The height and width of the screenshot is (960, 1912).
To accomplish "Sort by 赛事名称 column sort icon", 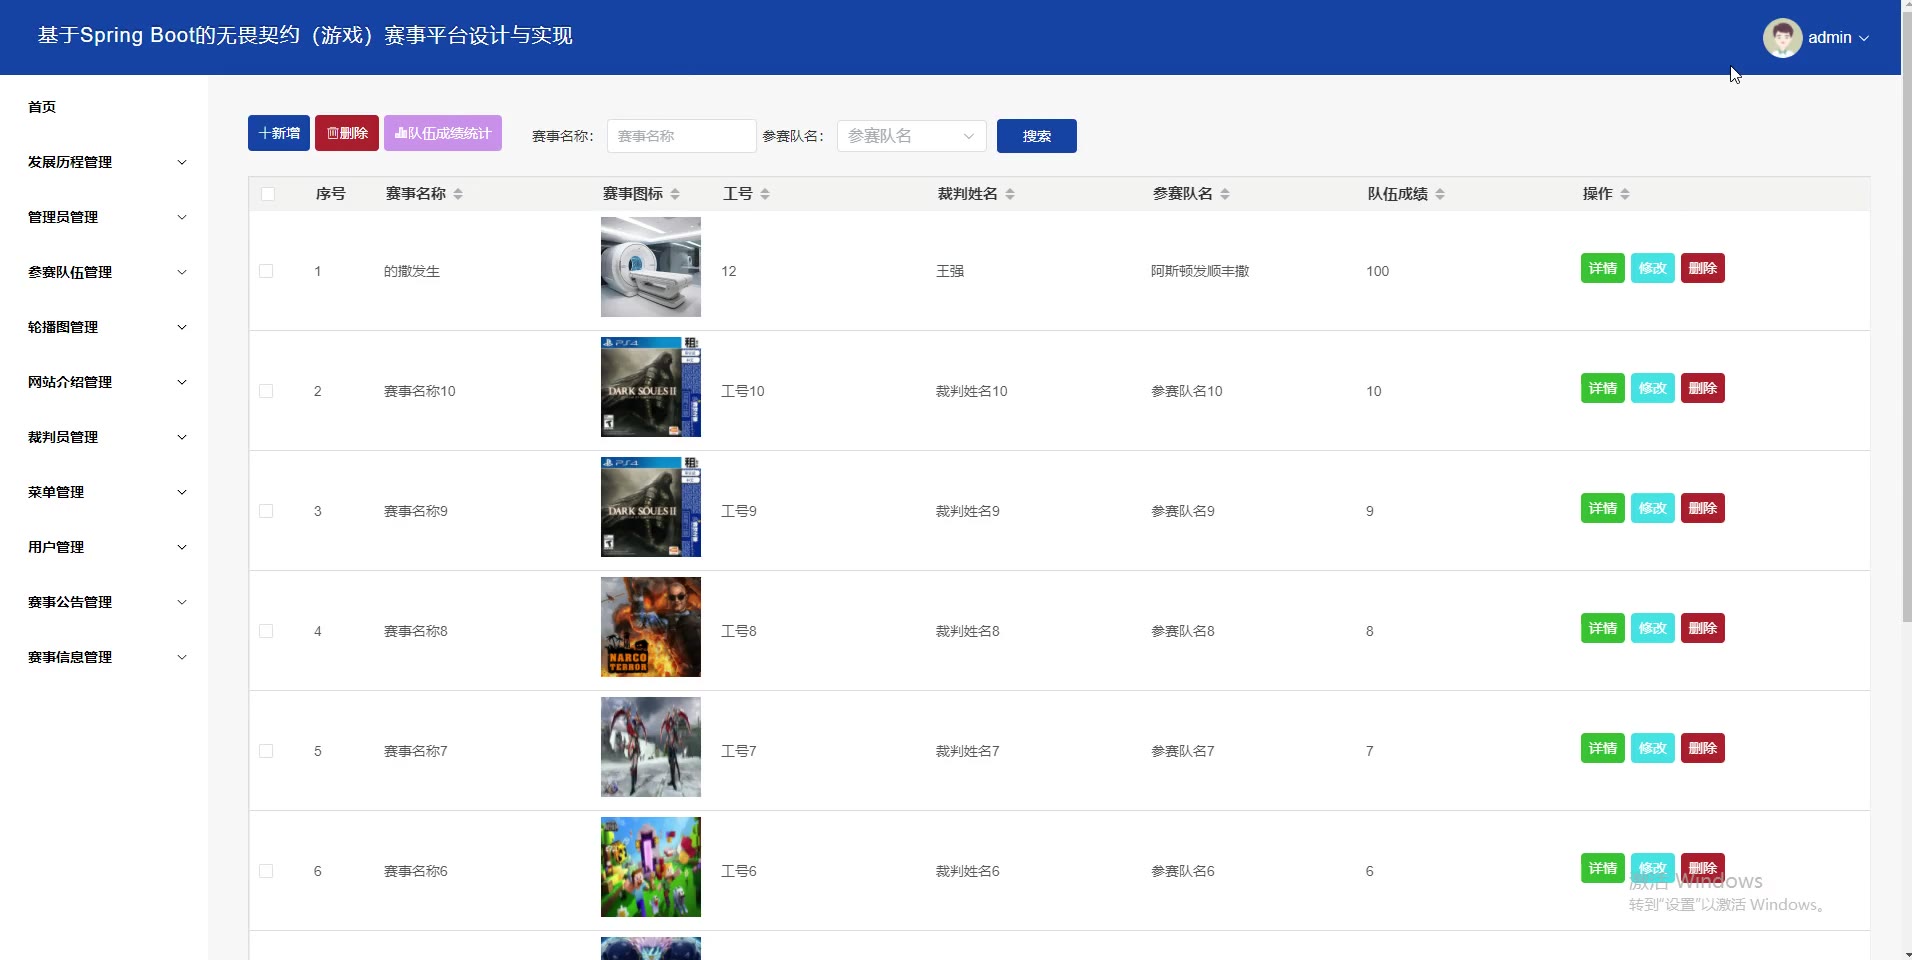I will [x=458, y=194].
